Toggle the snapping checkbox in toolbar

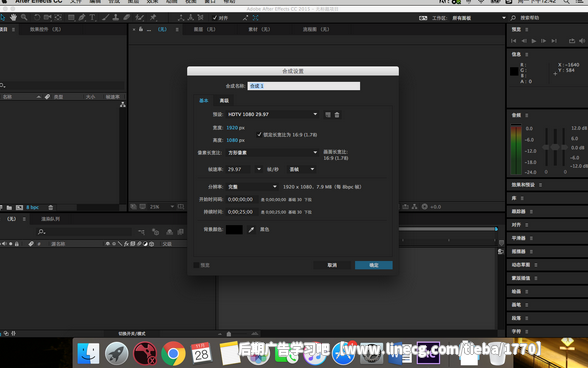215,18
